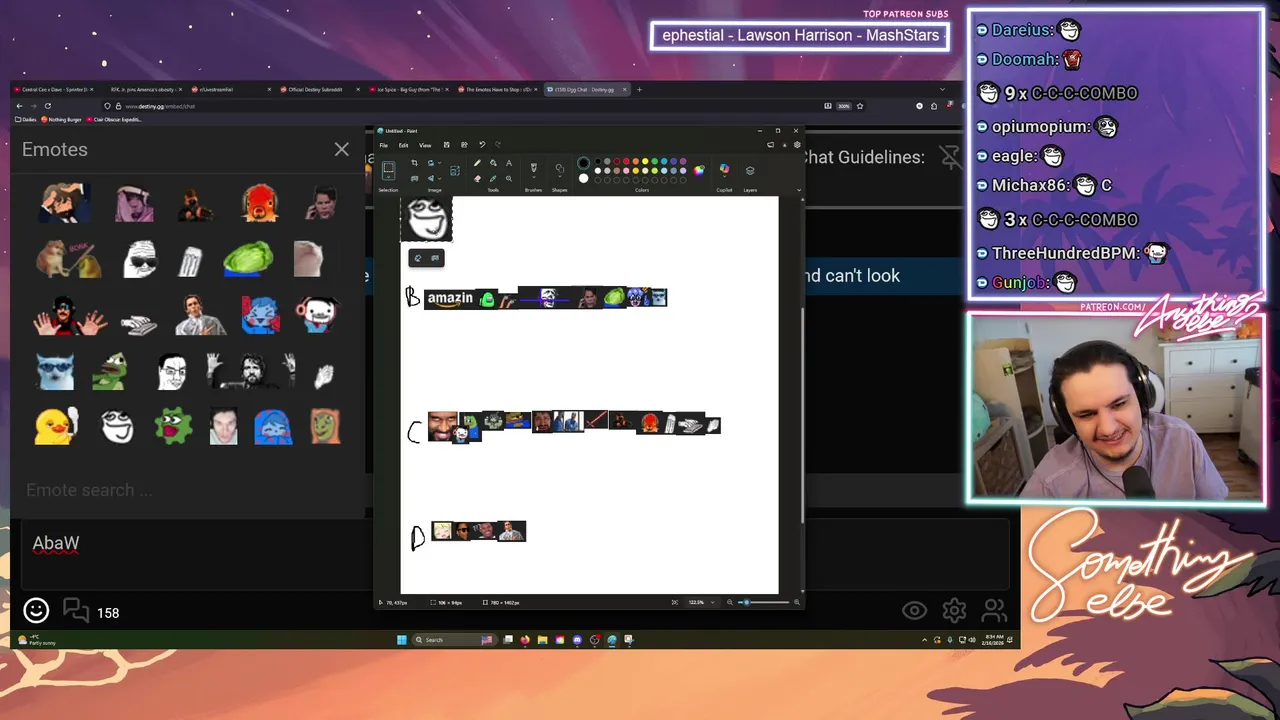
Task: Pick the orange fish emote
Action: point(260,203)
